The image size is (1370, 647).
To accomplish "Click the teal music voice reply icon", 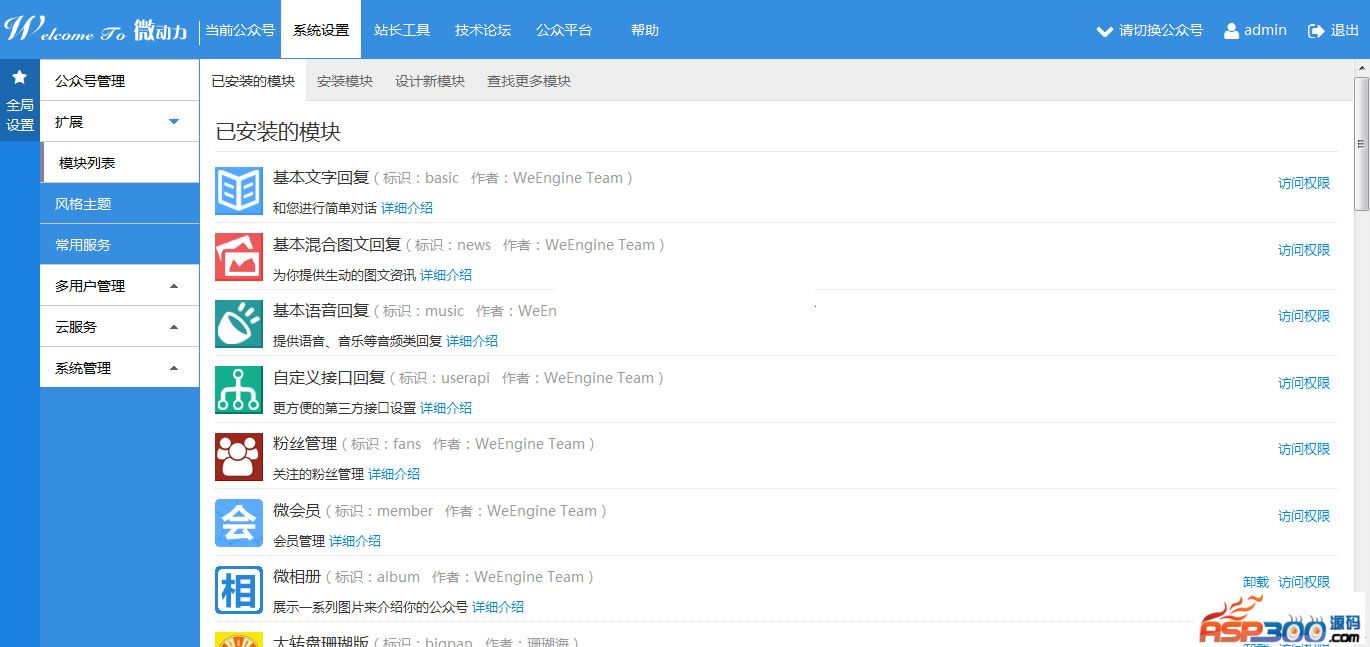I will click(239, 324).
